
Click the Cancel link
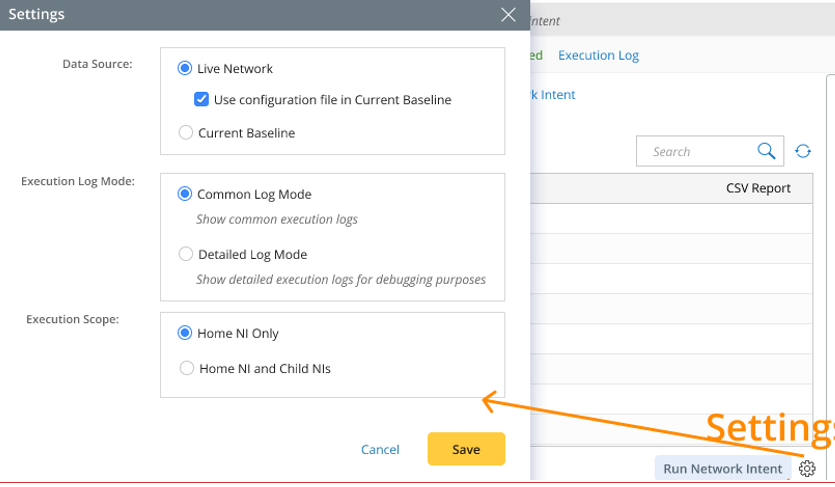(380, 450)
